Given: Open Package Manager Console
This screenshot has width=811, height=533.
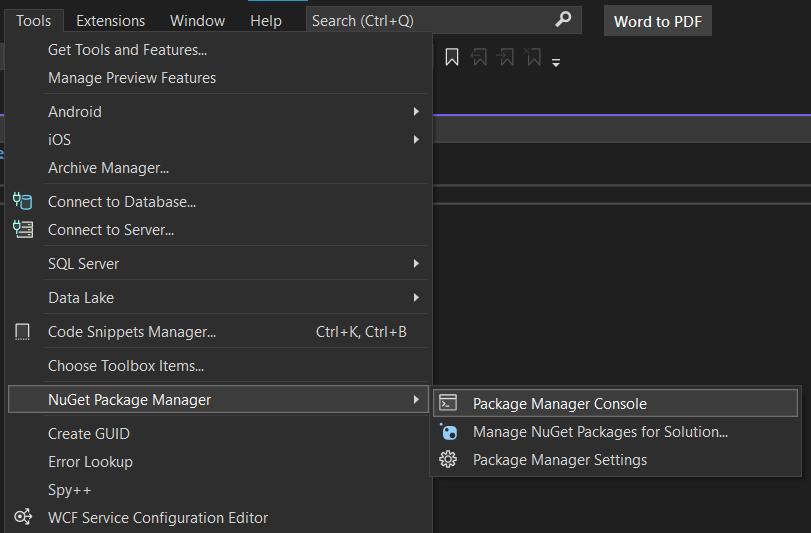Looking at the screenshot, I should (615, 403).
